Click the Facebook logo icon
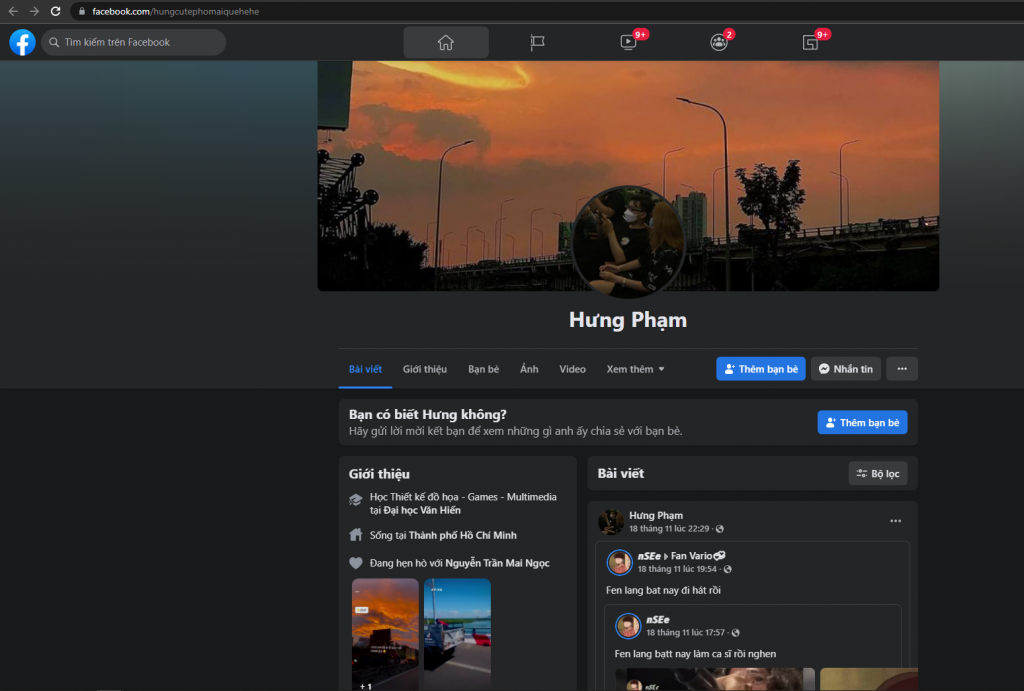 (22, 42)
